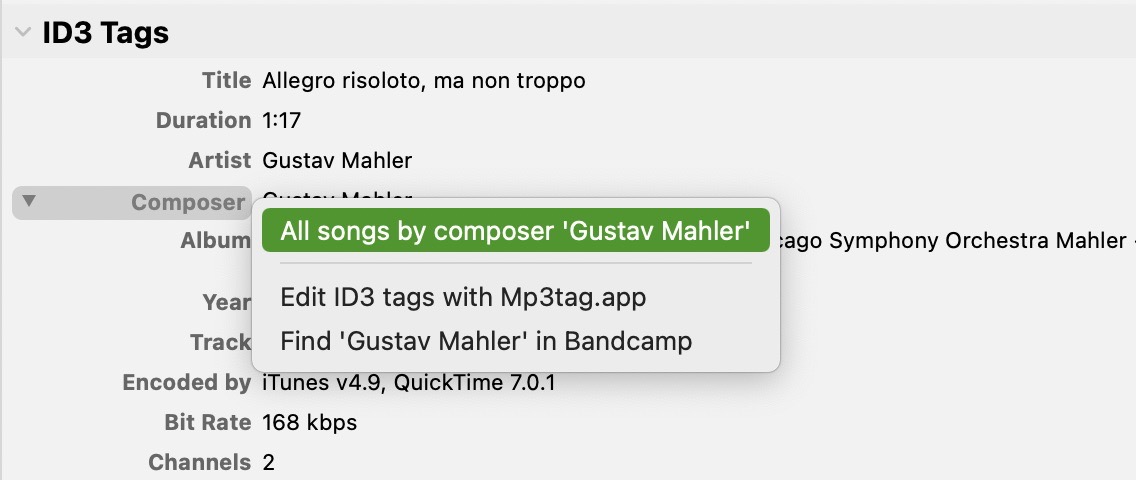This screenshot has height=480, width=1136.
Task: Select All songs by composer 'Gustav Mahler'
Action: point(515,231)
